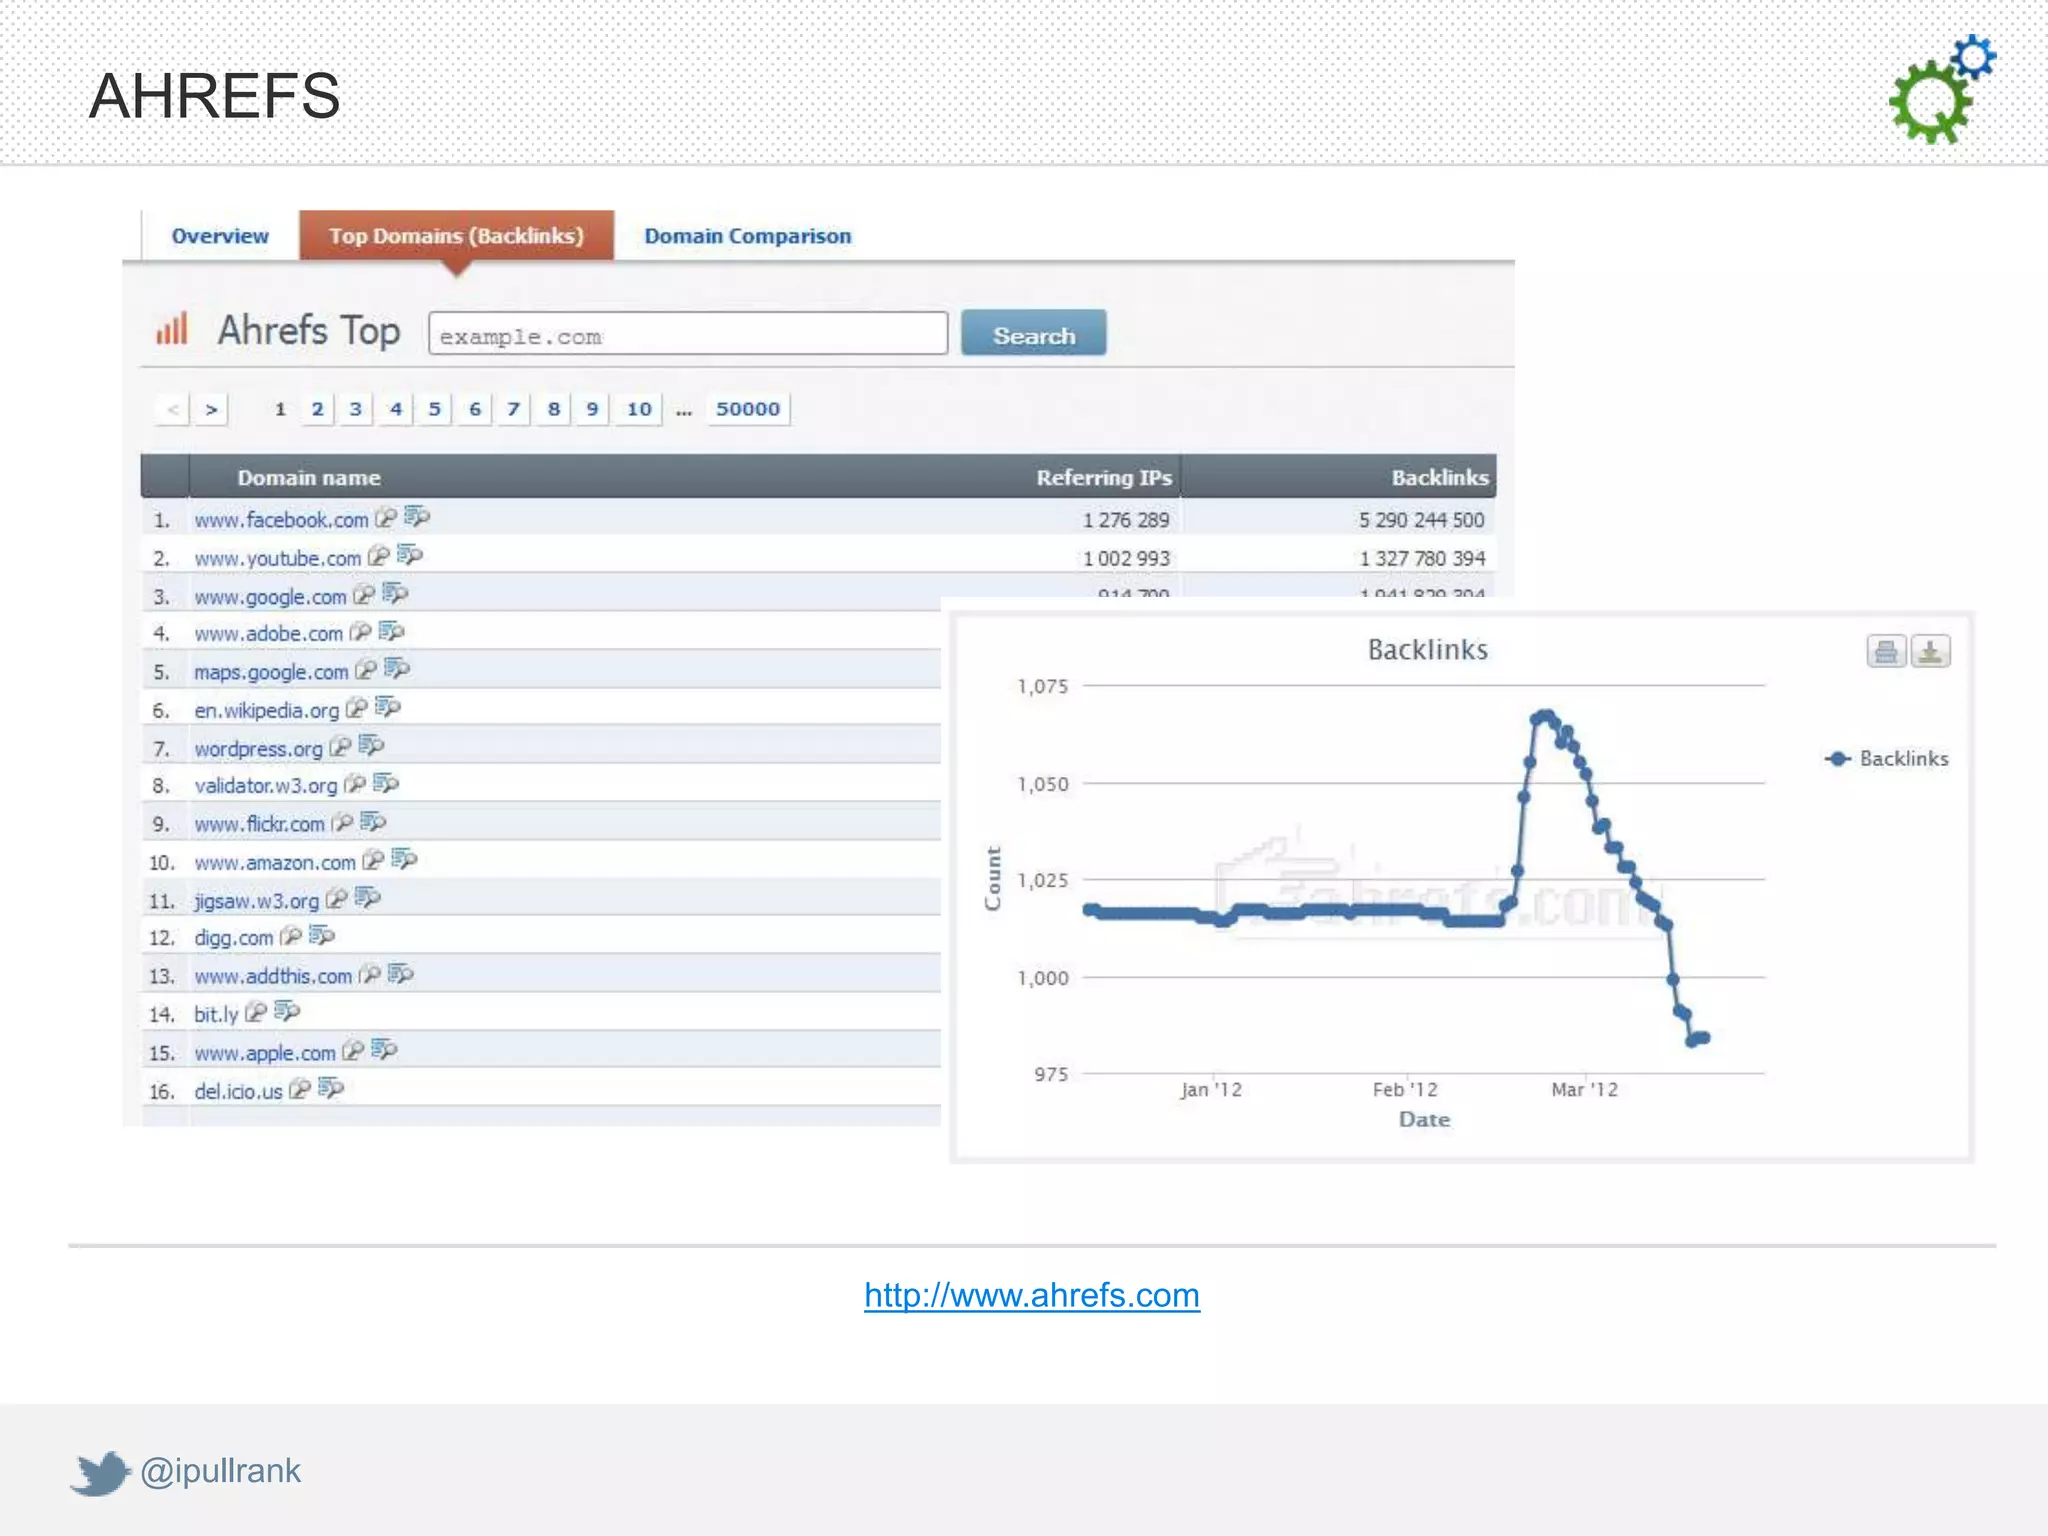Click the Domain name column header
Image resolution: width=2048 pixels, height=1536 pixels.
(309, 478)
